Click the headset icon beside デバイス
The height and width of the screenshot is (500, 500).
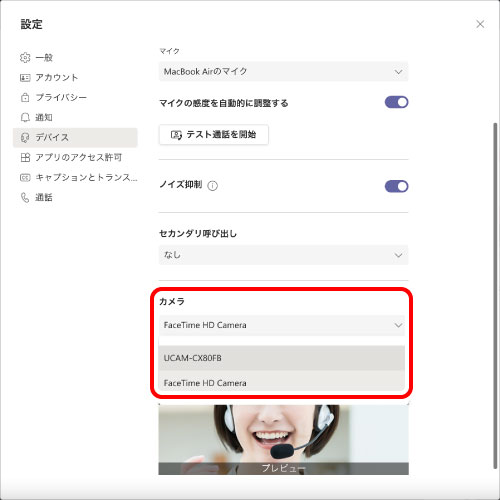25,137
